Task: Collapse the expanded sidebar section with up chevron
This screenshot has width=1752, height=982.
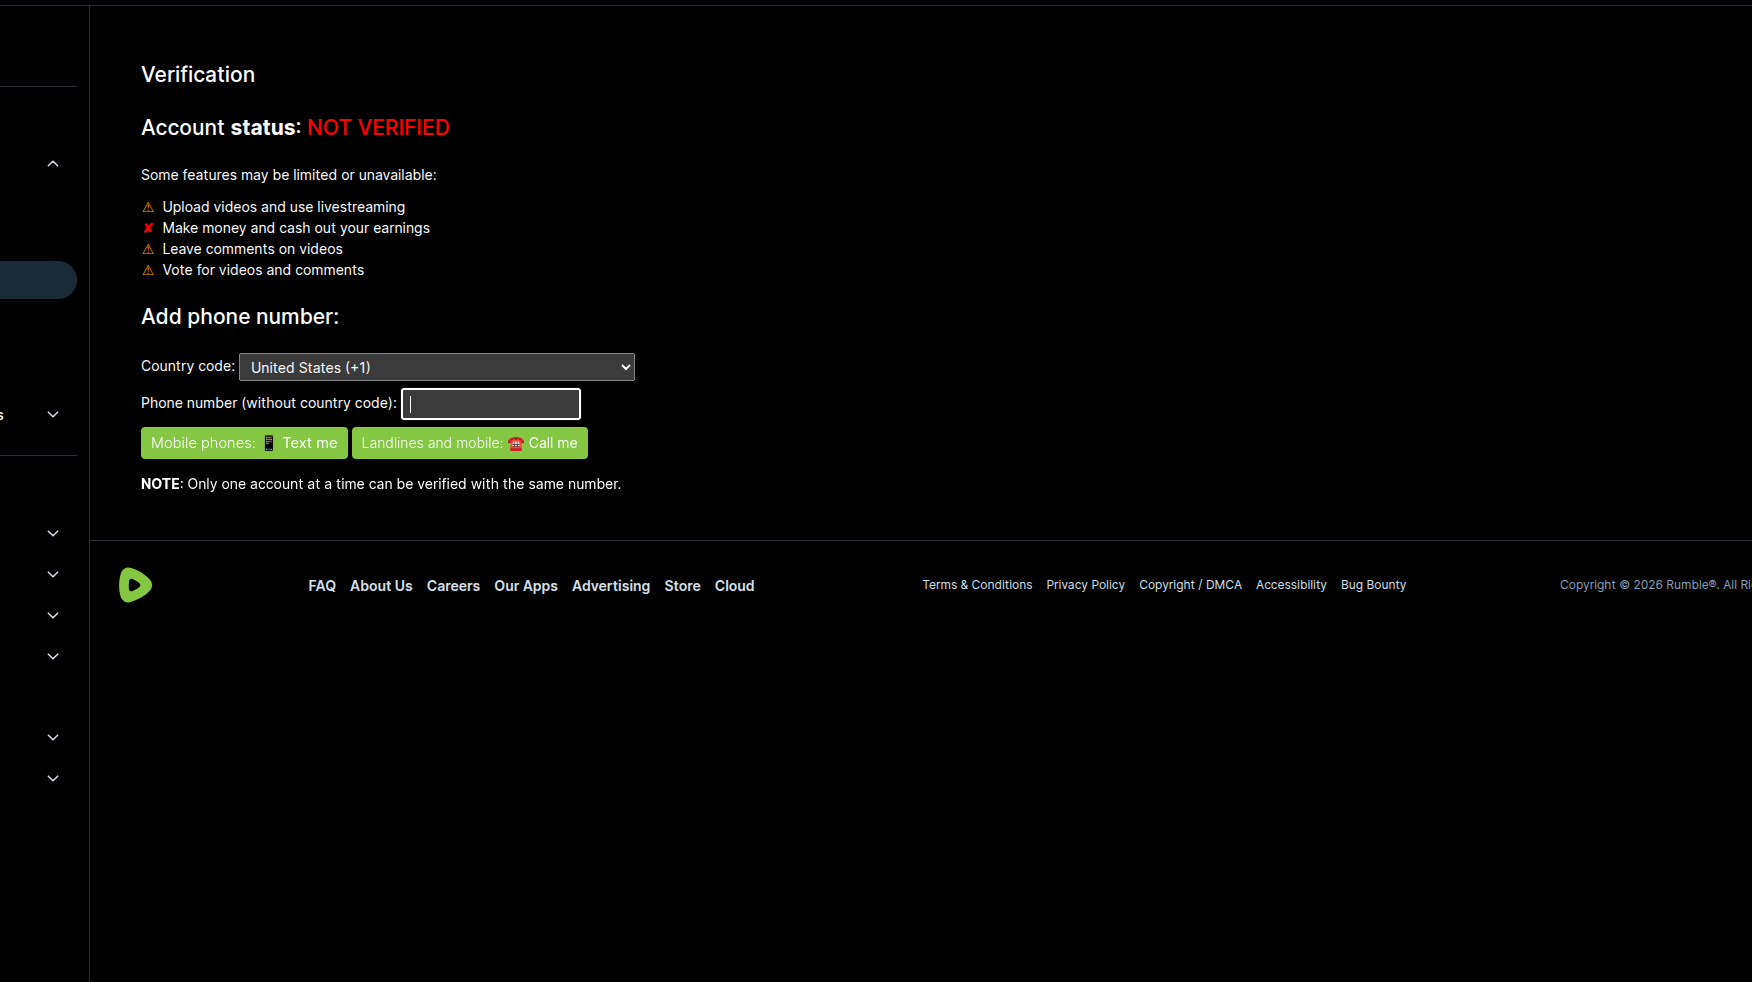Action: click(x=53, y=164)
